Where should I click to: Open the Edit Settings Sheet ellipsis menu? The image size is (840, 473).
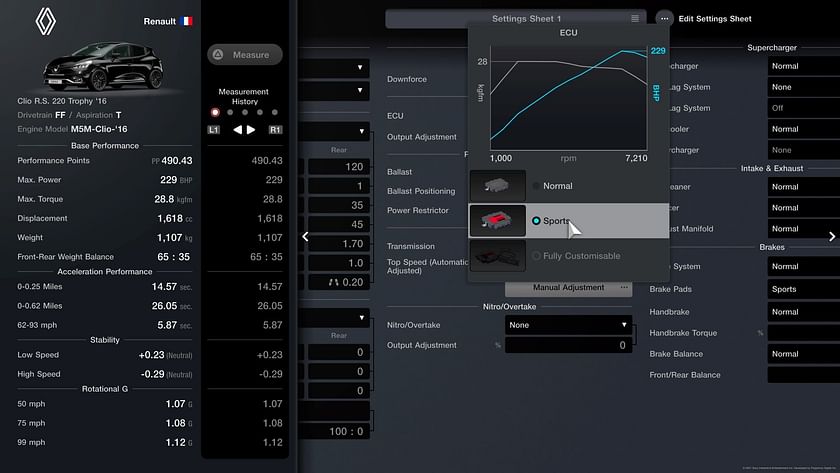click(x=664, y=19)
